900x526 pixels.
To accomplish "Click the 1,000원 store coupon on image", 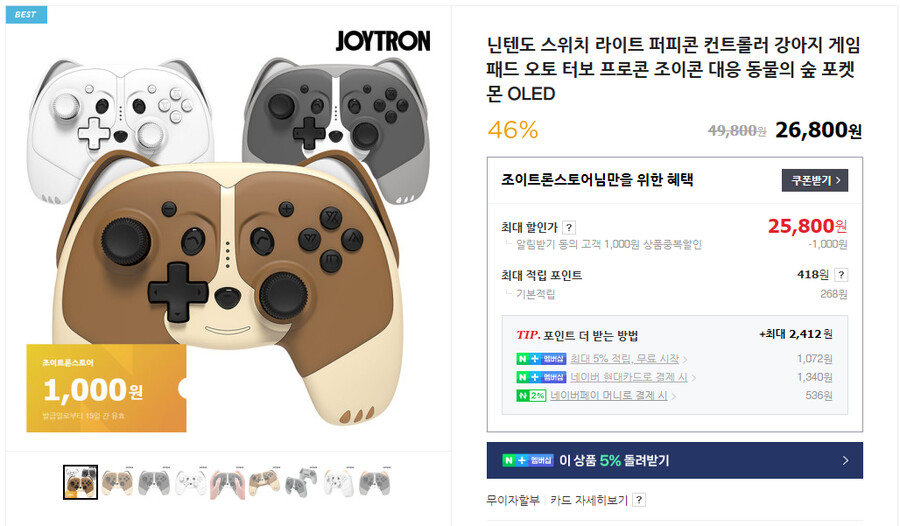I will (106, 388).
